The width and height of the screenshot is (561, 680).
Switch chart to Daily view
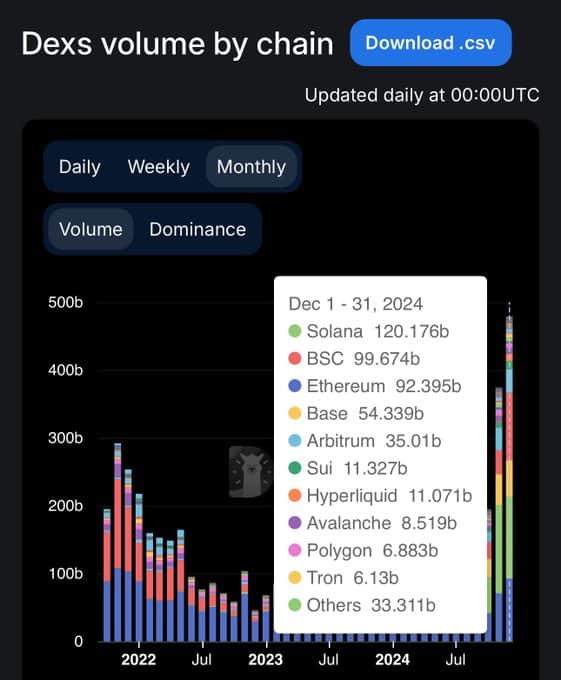click(80, 167)
